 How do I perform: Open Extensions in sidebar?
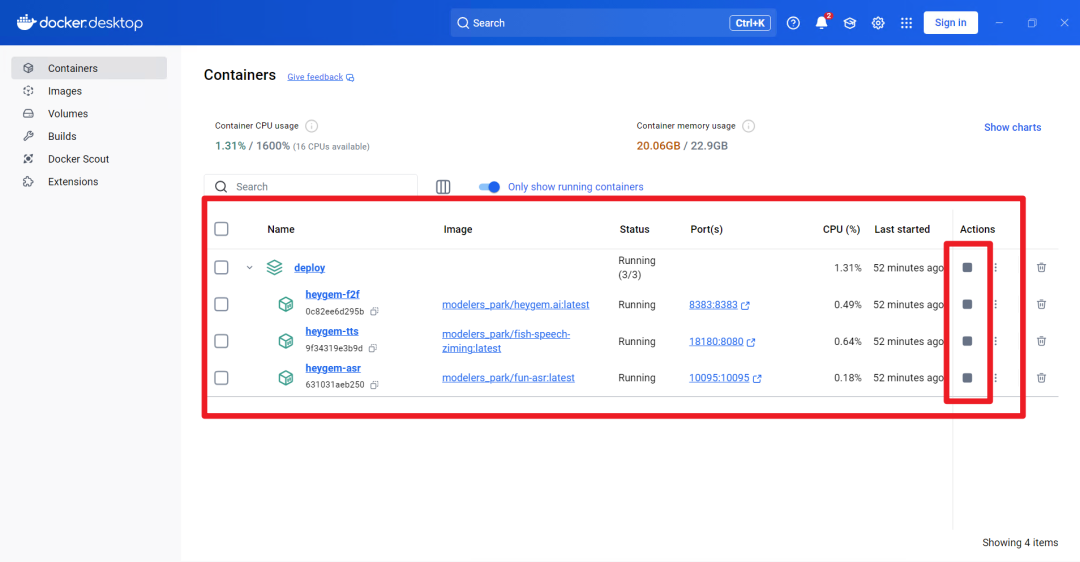click(89, 182)
